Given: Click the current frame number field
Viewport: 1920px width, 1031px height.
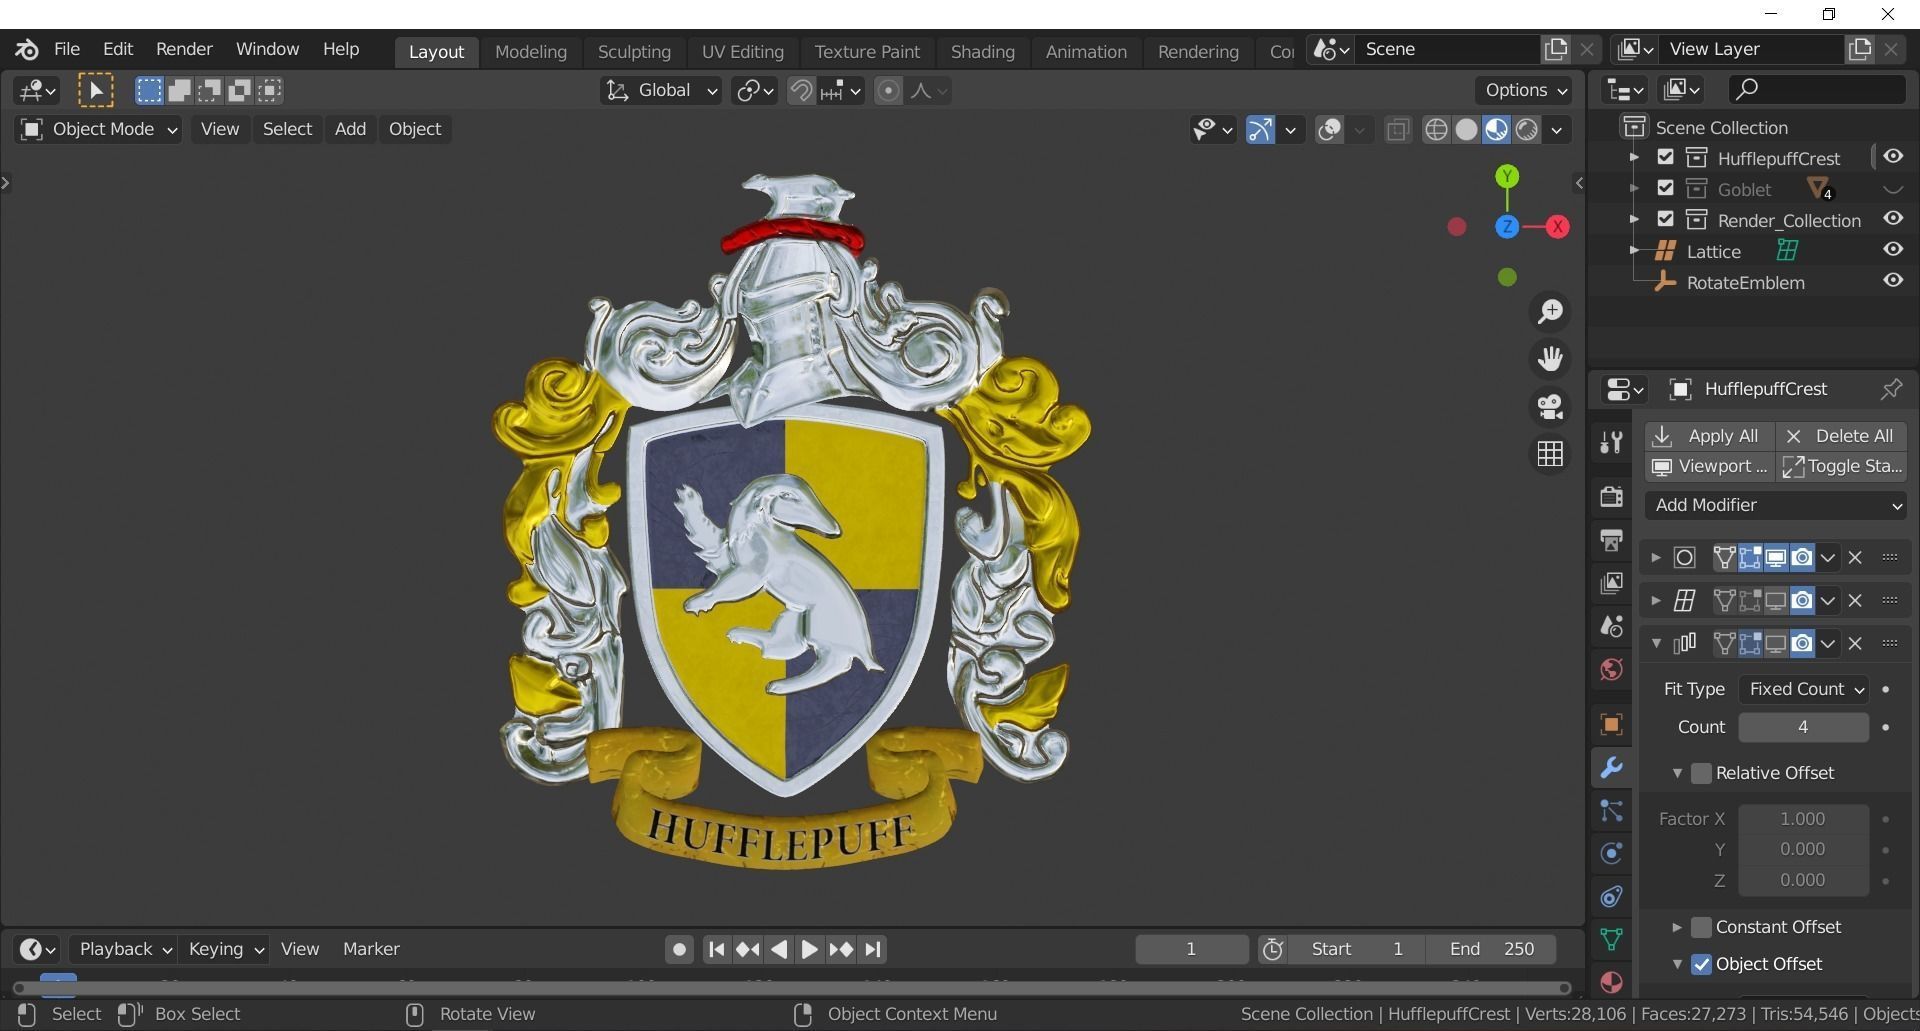Looking at the screenshot, I should pyautogui.click(x=1191, y=949).
